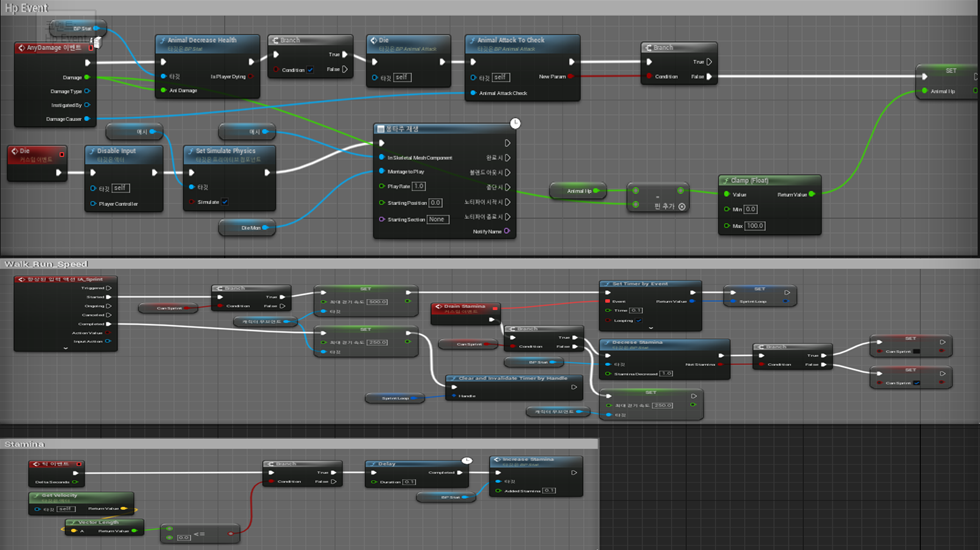980x550 pixels.
Task: Click the Clamp node Return Value pin
Action: [x=812, y=194]
